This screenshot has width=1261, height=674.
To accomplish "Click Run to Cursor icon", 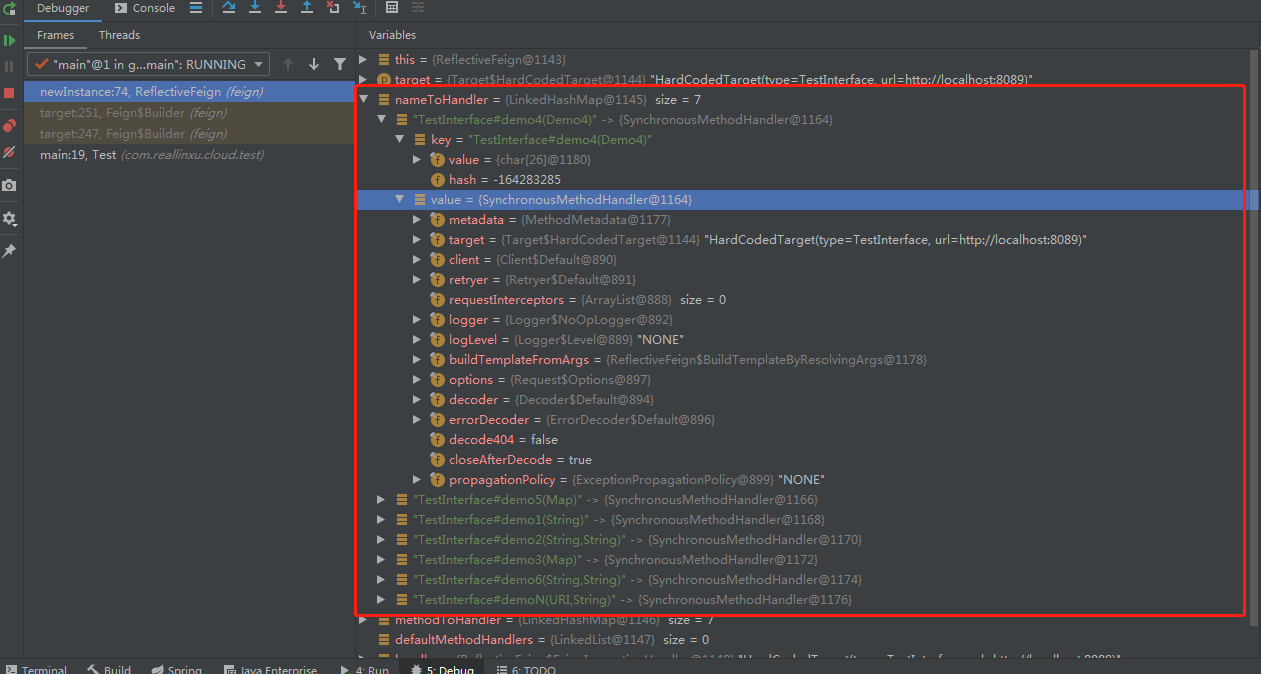I will [x=359, y=8].
